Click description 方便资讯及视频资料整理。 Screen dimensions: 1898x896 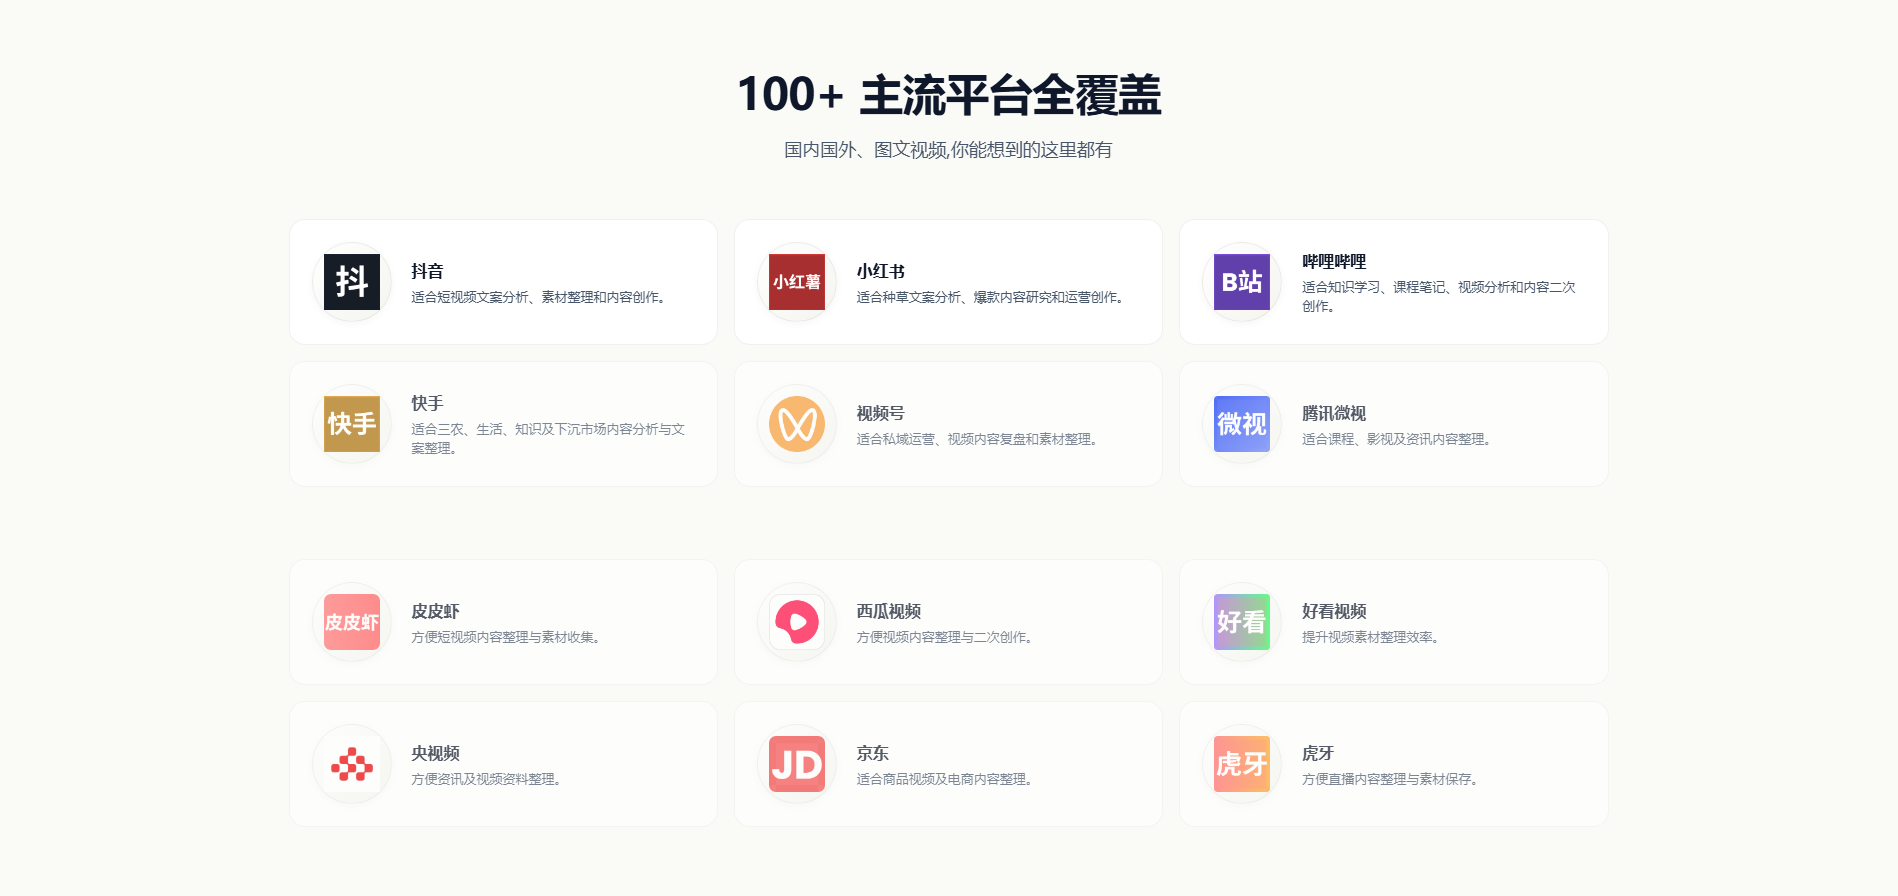click(489, 779)
